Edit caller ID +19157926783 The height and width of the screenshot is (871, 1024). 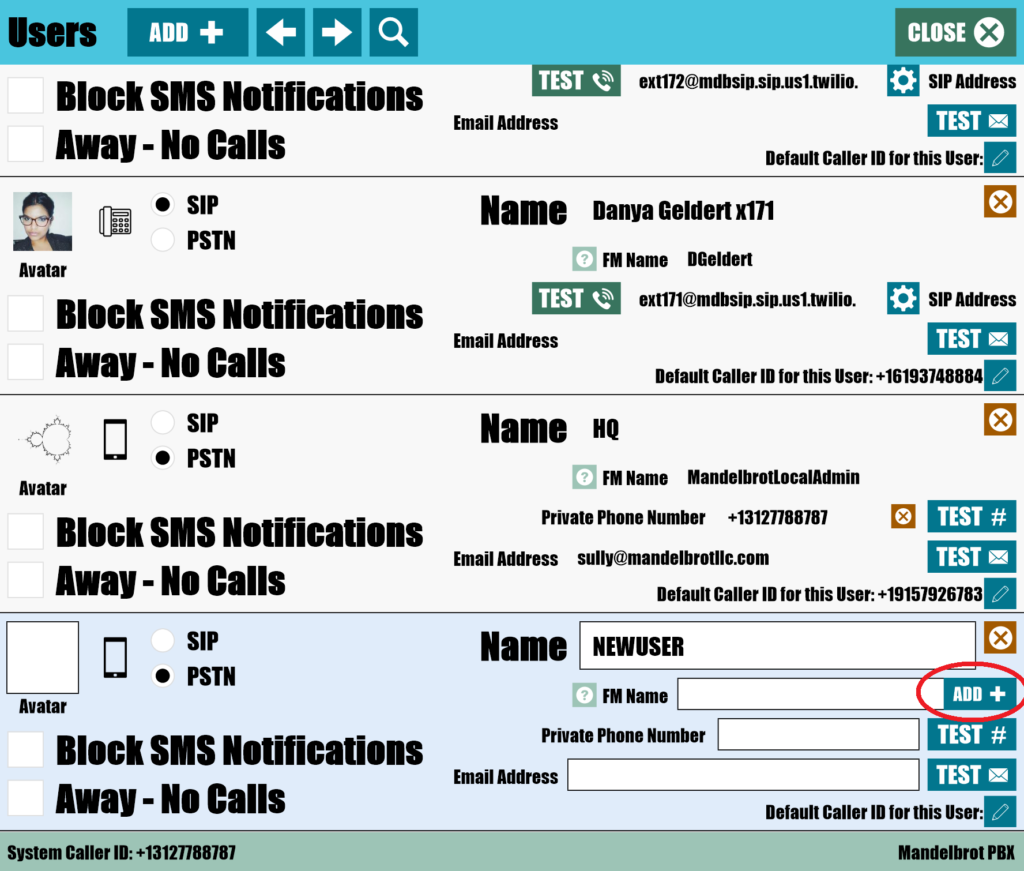[x=1000, y=594]
